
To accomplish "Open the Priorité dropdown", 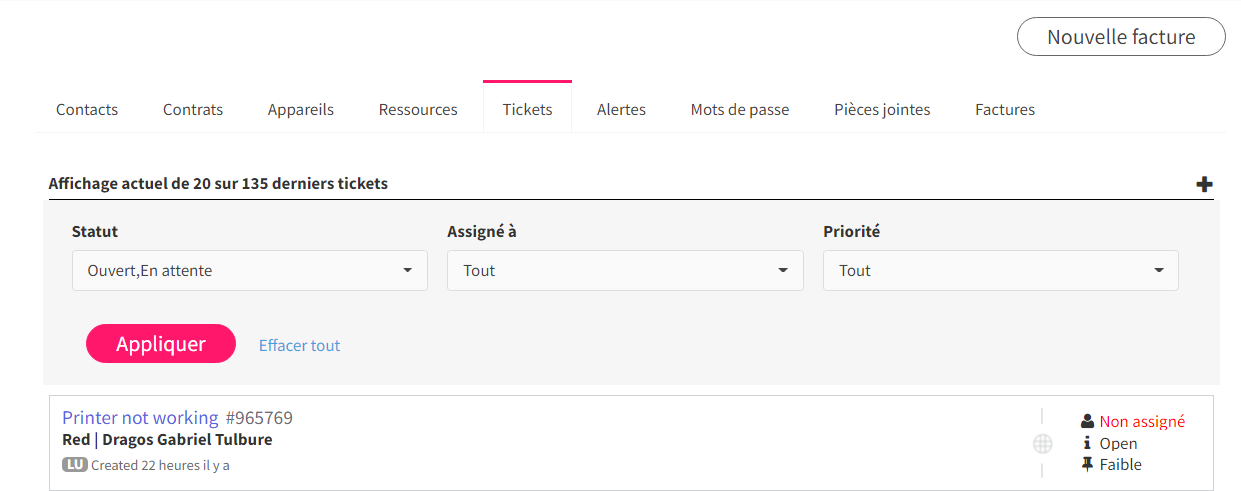I will pos(1001,270).
